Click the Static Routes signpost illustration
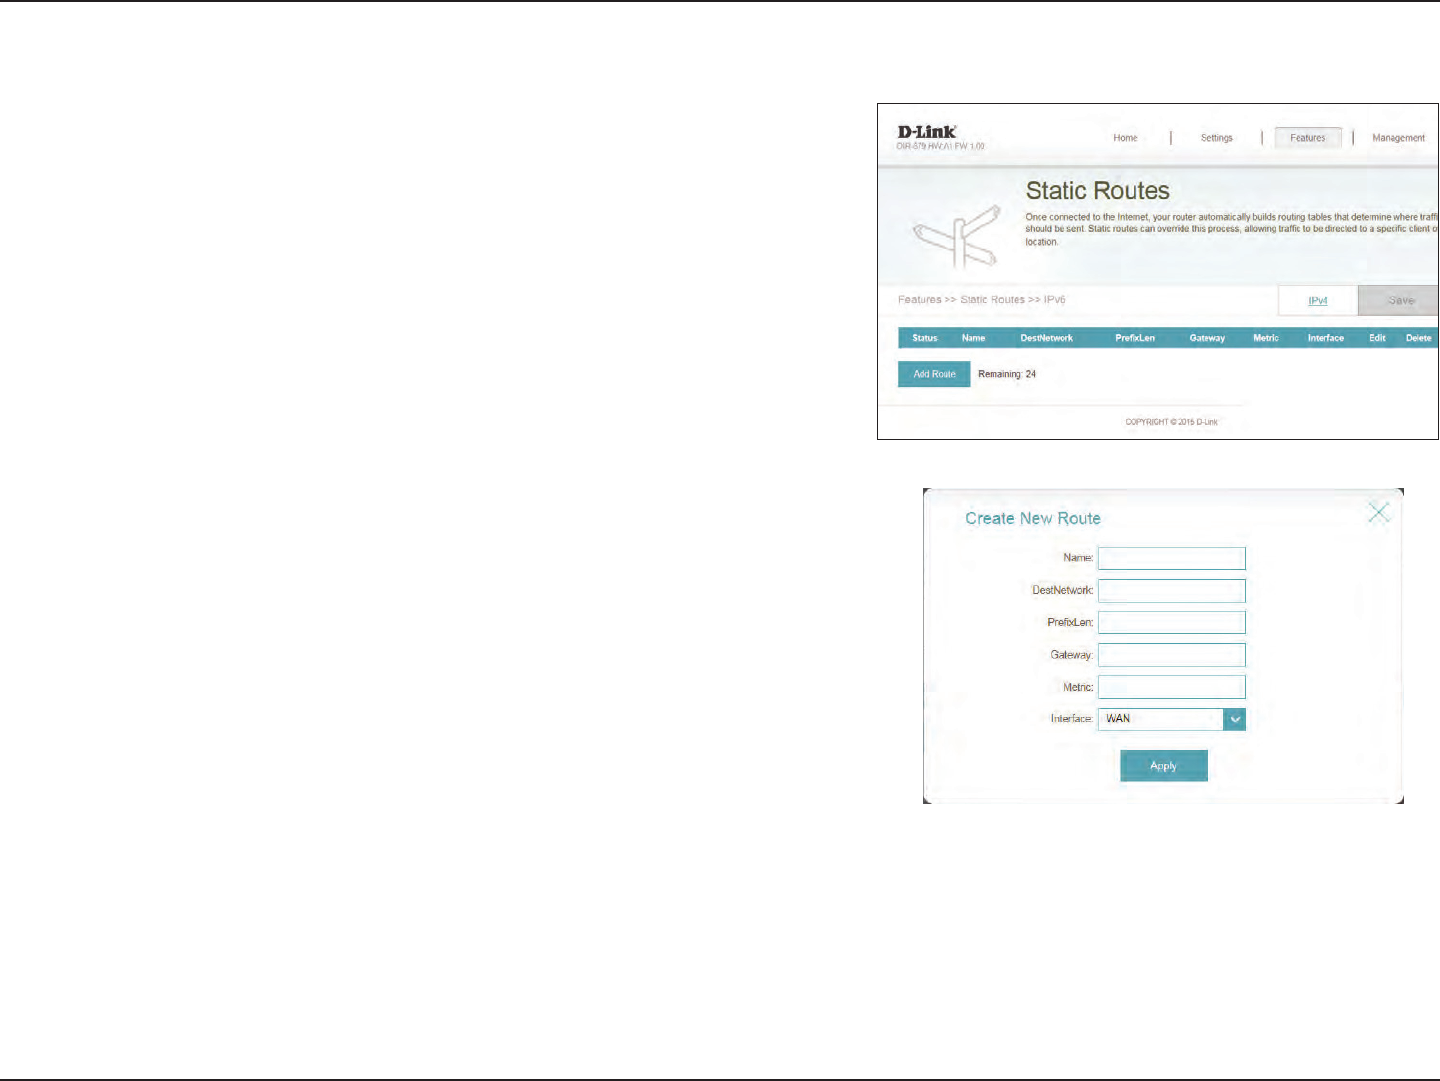1440x1081 pixels. click(x=958, y=237)
